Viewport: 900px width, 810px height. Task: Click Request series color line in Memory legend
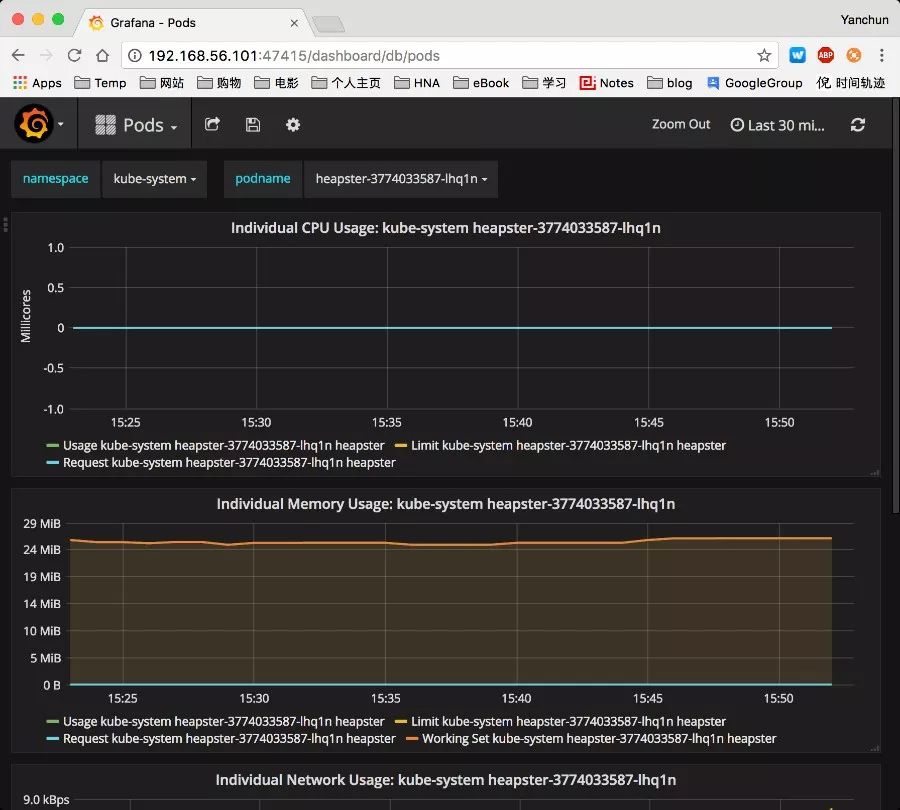[x=53, y=739]
